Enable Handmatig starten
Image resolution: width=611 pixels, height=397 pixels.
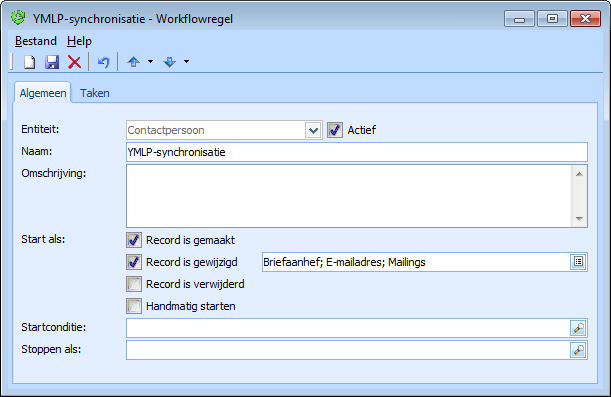(x=134, y=306)
